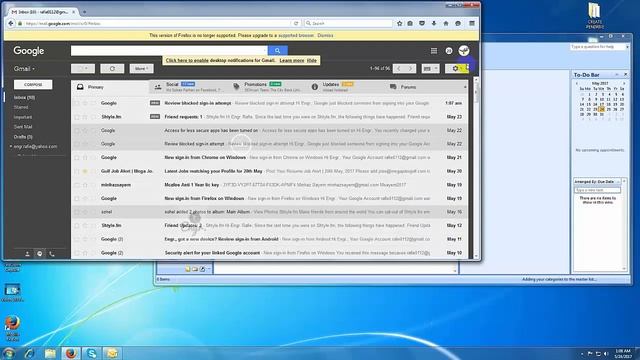Viewport: 640px width, 360px height.
Task: Open the Gmail product switcher dropdown
Action: [24, 69]
